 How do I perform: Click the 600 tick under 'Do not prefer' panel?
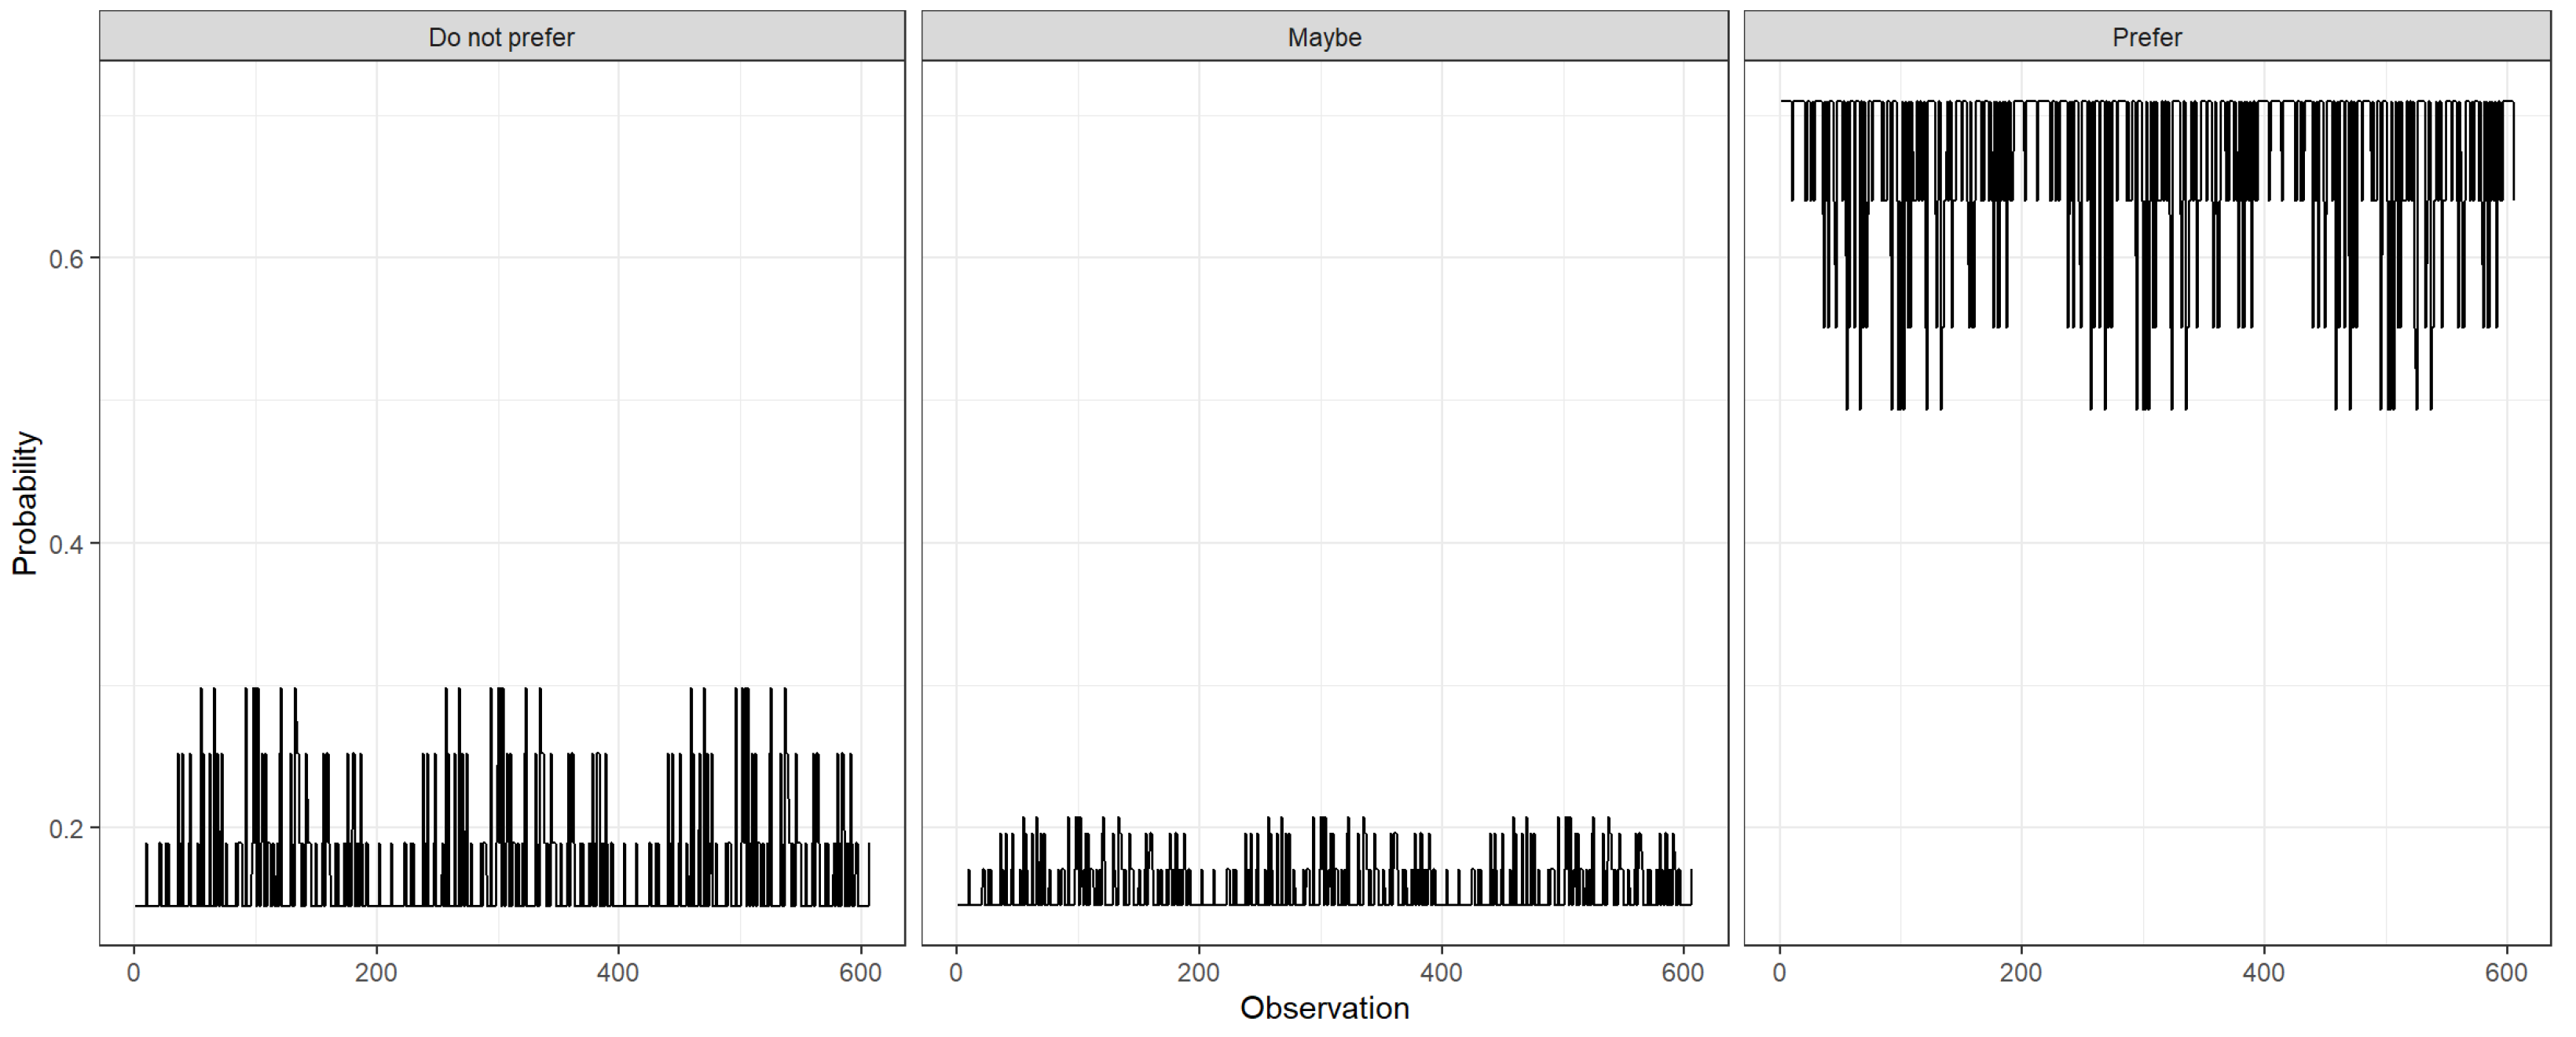point(860,972)
